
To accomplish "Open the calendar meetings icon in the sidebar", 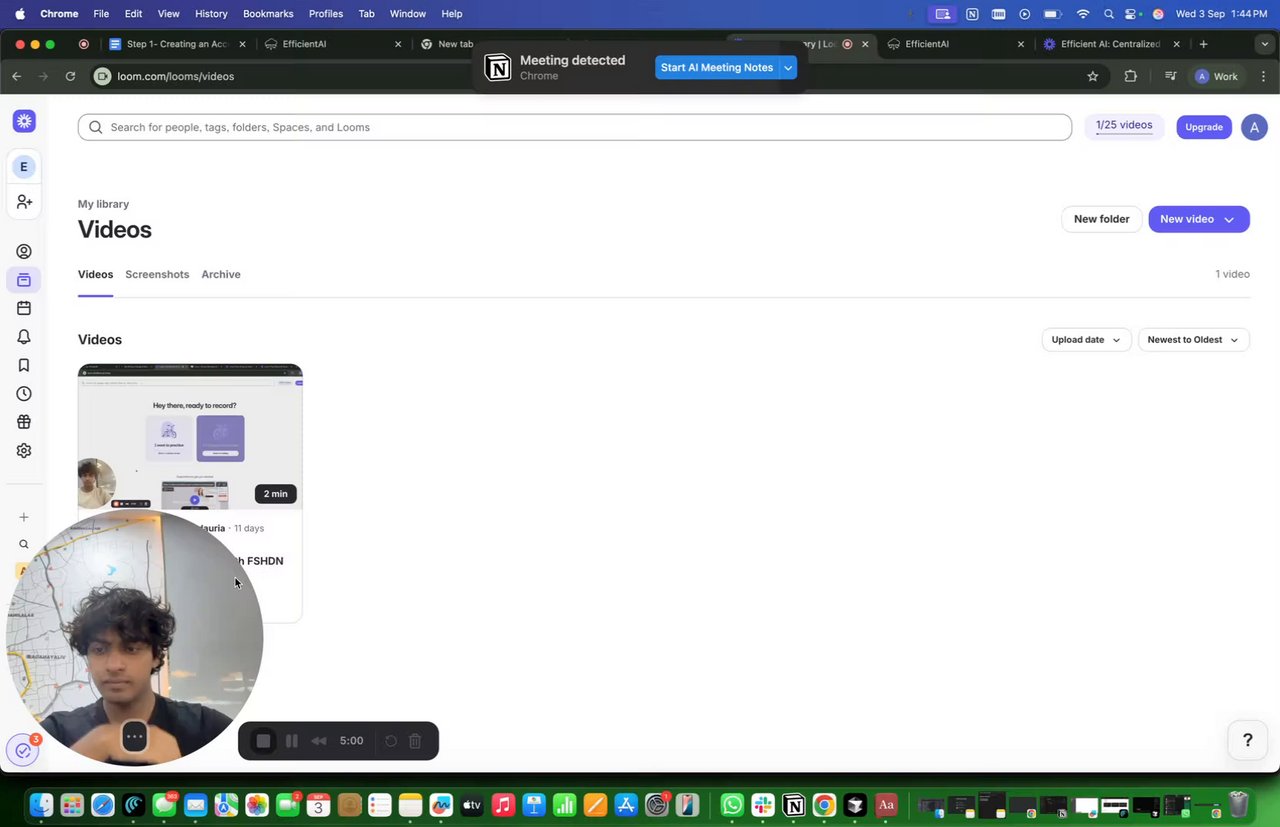I will [24, 308].
